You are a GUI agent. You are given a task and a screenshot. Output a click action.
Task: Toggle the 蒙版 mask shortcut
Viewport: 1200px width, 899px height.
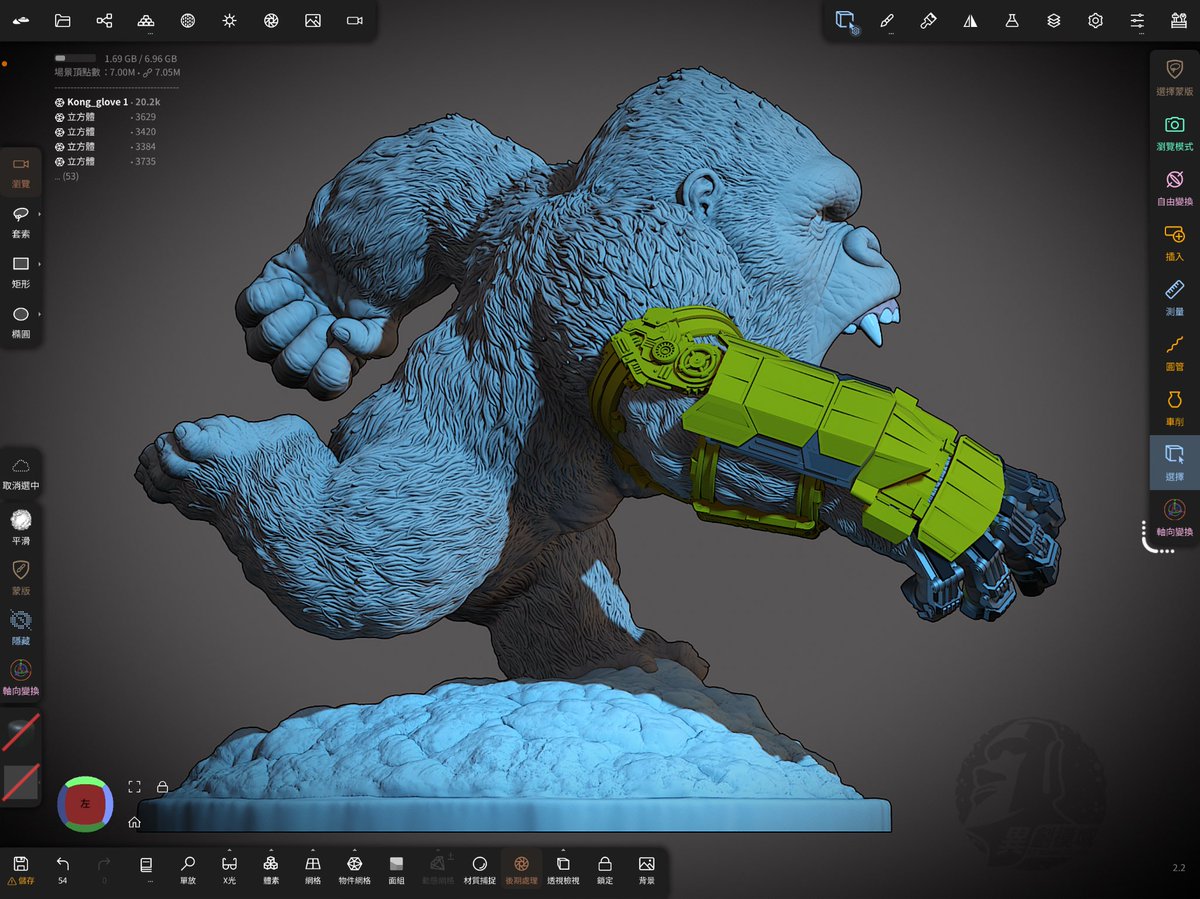[20, 577]
